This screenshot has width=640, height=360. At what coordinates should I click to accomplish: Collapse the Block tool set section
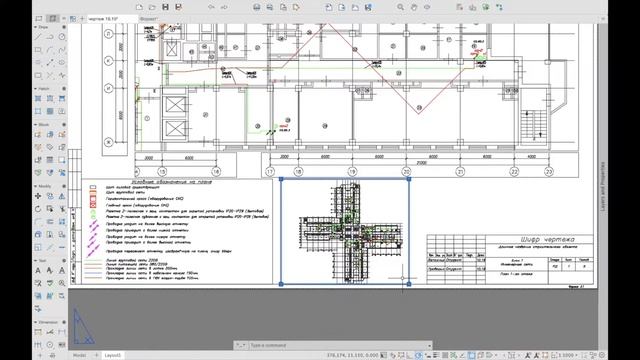pyautogui.click(x=36, y=124)
